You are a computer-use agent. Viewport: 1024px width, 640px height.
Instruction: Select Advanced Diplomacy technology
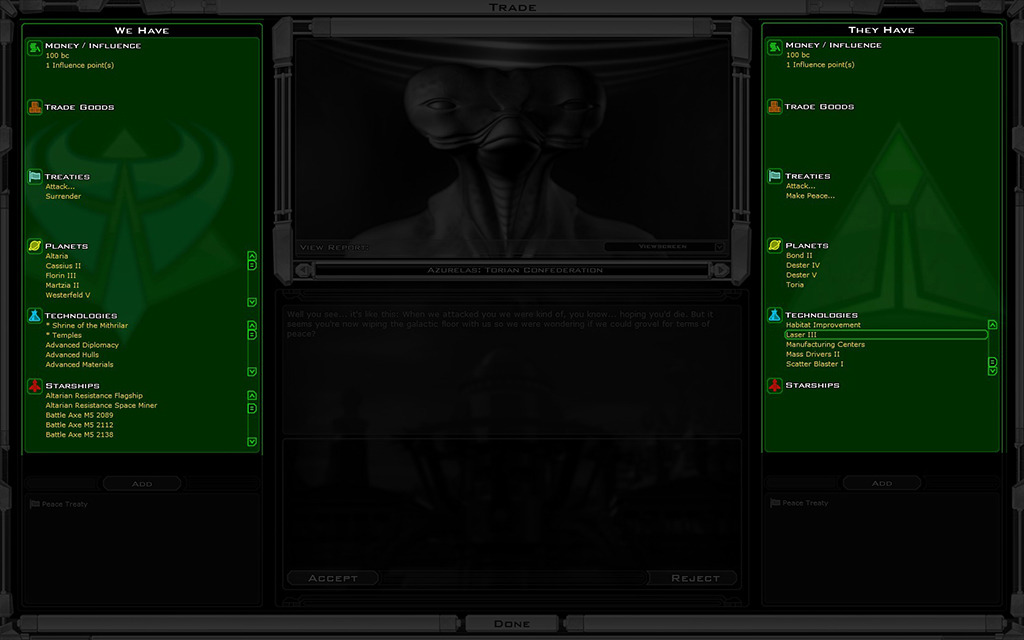(82, 345)
